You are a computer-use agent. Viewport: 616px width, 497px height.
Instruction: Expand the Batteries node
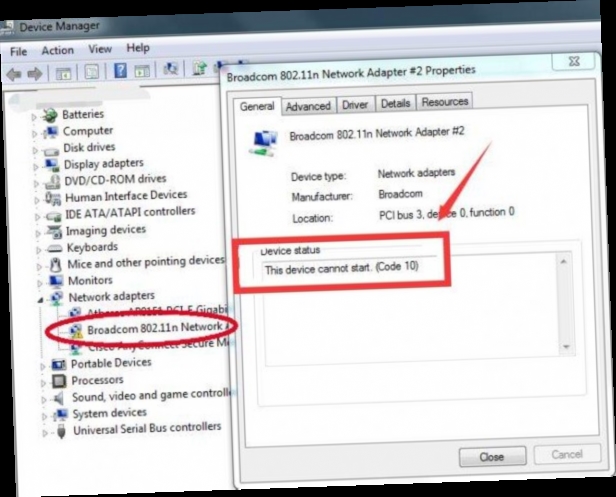pyautogui.click(x=34, y=117)
